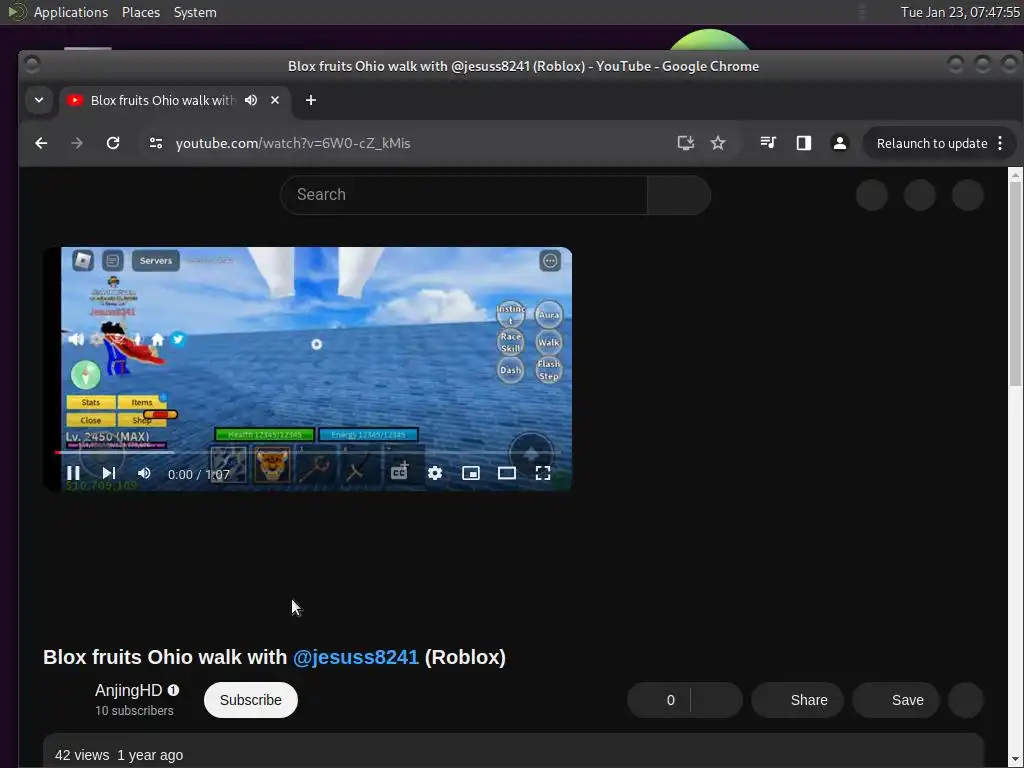Screen dimensions: 1024x768
Task: Switch to the miniplayer
Action: (x=471, y=473)
